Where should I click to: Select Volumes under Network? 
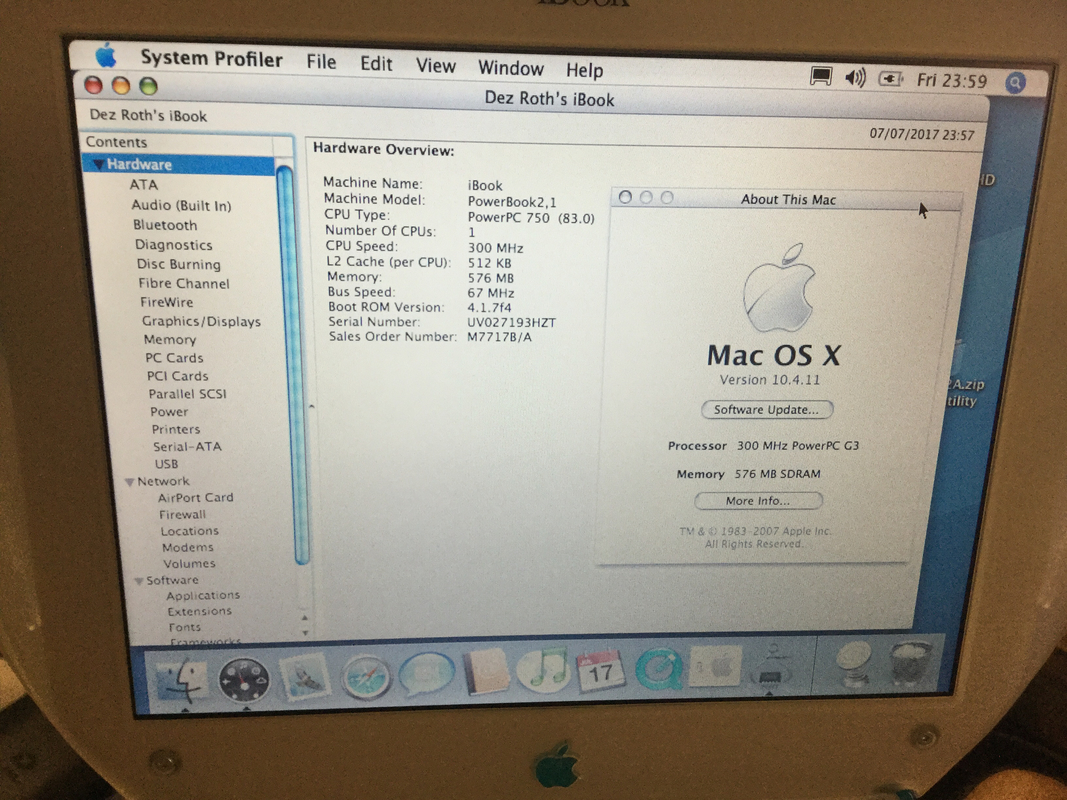click(189, 563)
